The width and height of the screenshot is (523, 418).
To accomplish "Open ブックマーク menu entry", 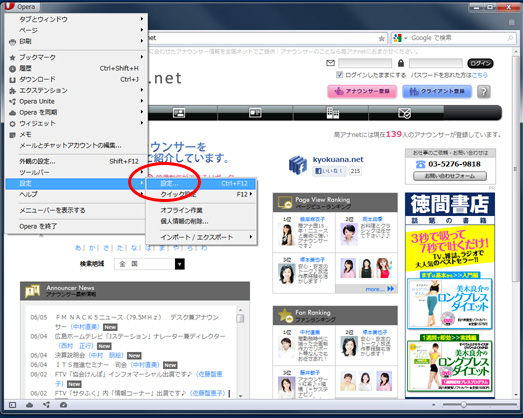I will tap(76, 57).
